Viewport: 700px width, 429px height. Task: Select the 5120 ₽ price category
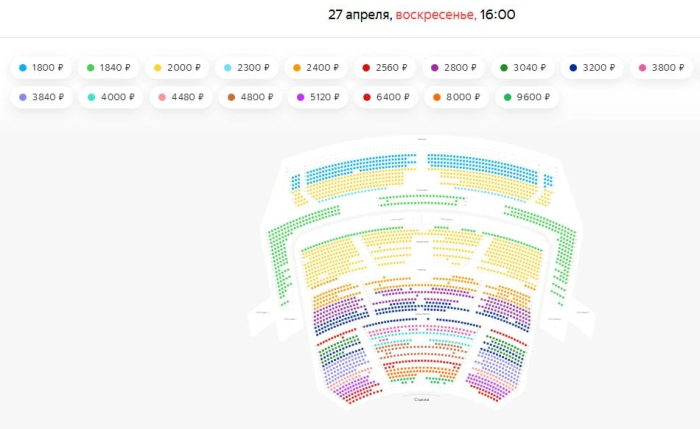318,97
